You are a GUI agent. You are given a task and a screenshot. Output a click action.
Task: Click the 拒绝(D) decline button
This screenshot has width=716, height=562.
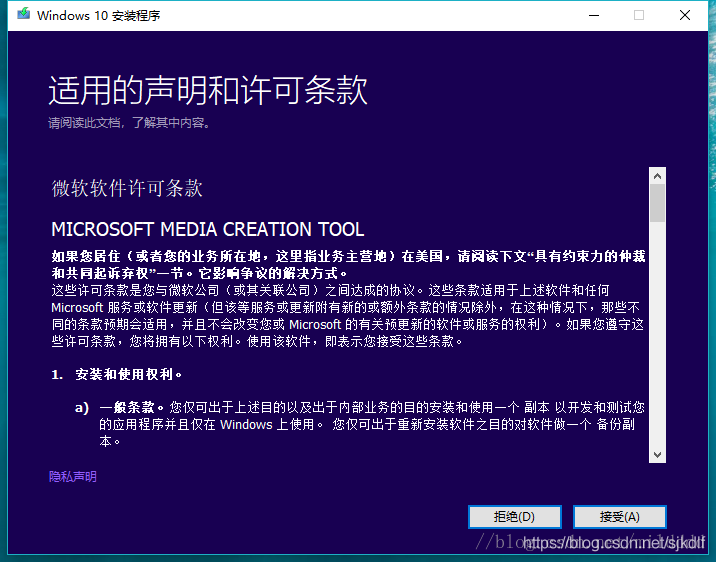tap(515, 517)
